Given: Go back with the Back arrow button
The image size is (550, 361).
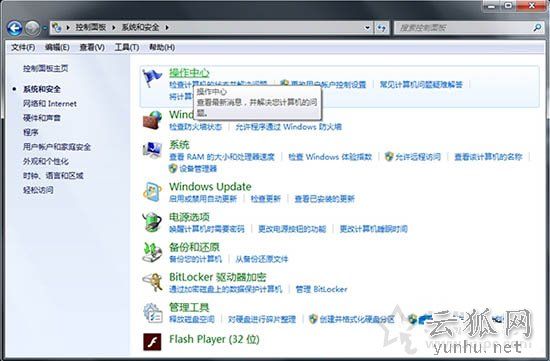Looking at the screenshot, I should pos(14,28).
